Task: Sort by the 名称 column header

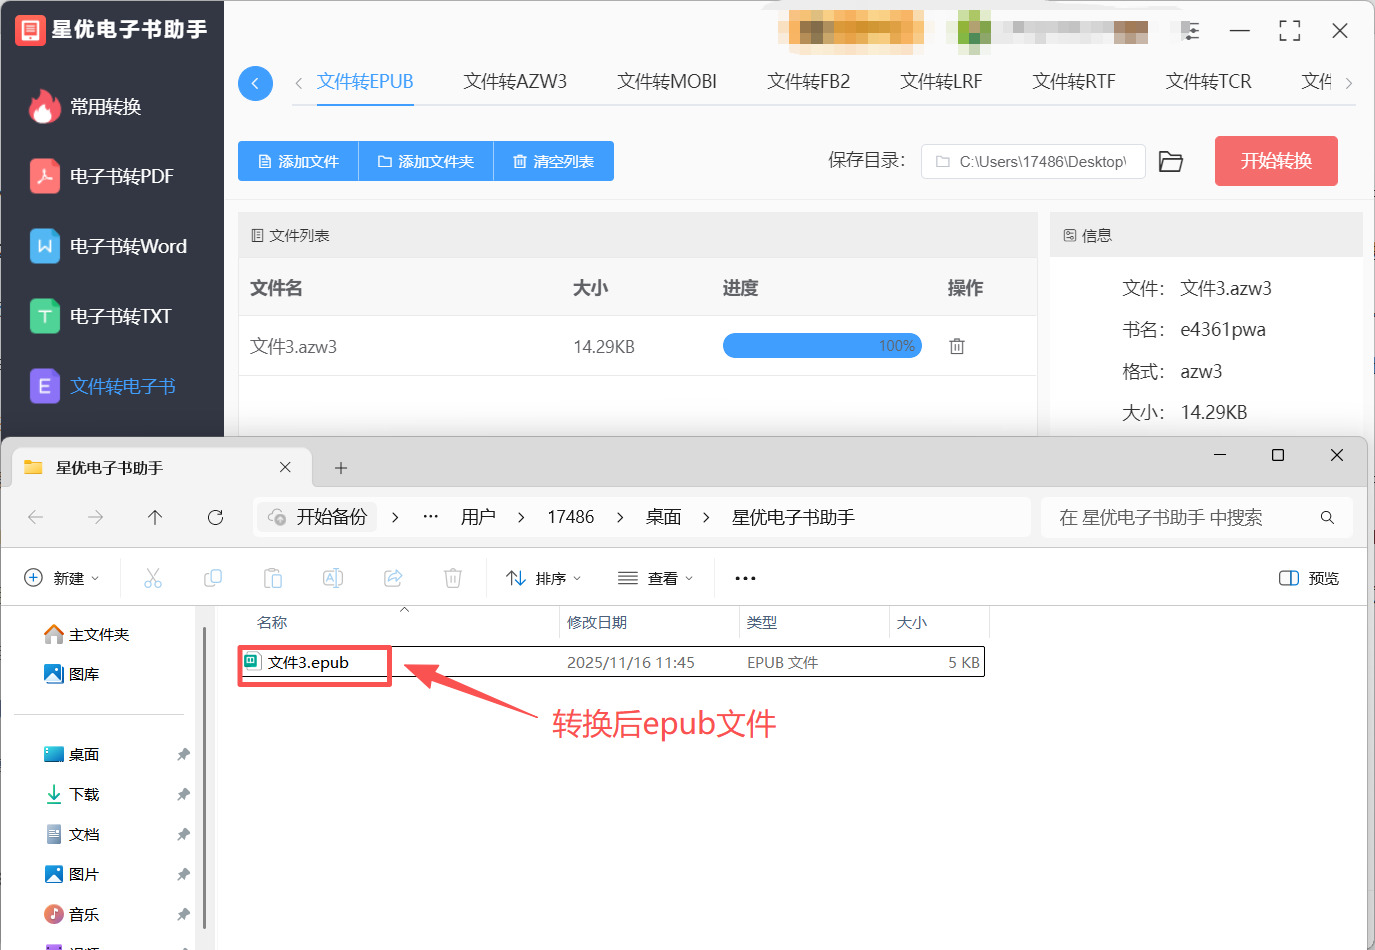Action: (272, 622)
